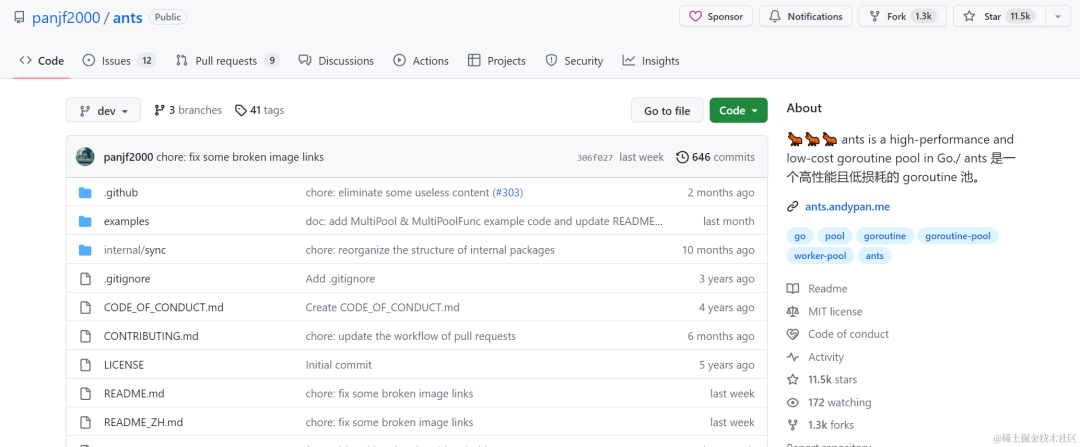This screenshot has height=447, width=1080.
Task: View the 41 tags link
Action: coord(259,110)
